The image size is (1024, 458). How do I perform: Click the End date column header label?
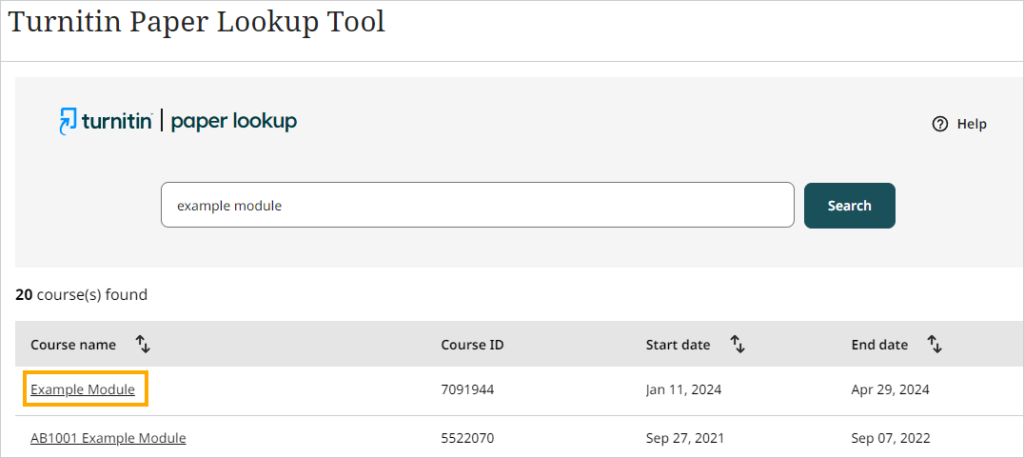[x=880, y=345]
